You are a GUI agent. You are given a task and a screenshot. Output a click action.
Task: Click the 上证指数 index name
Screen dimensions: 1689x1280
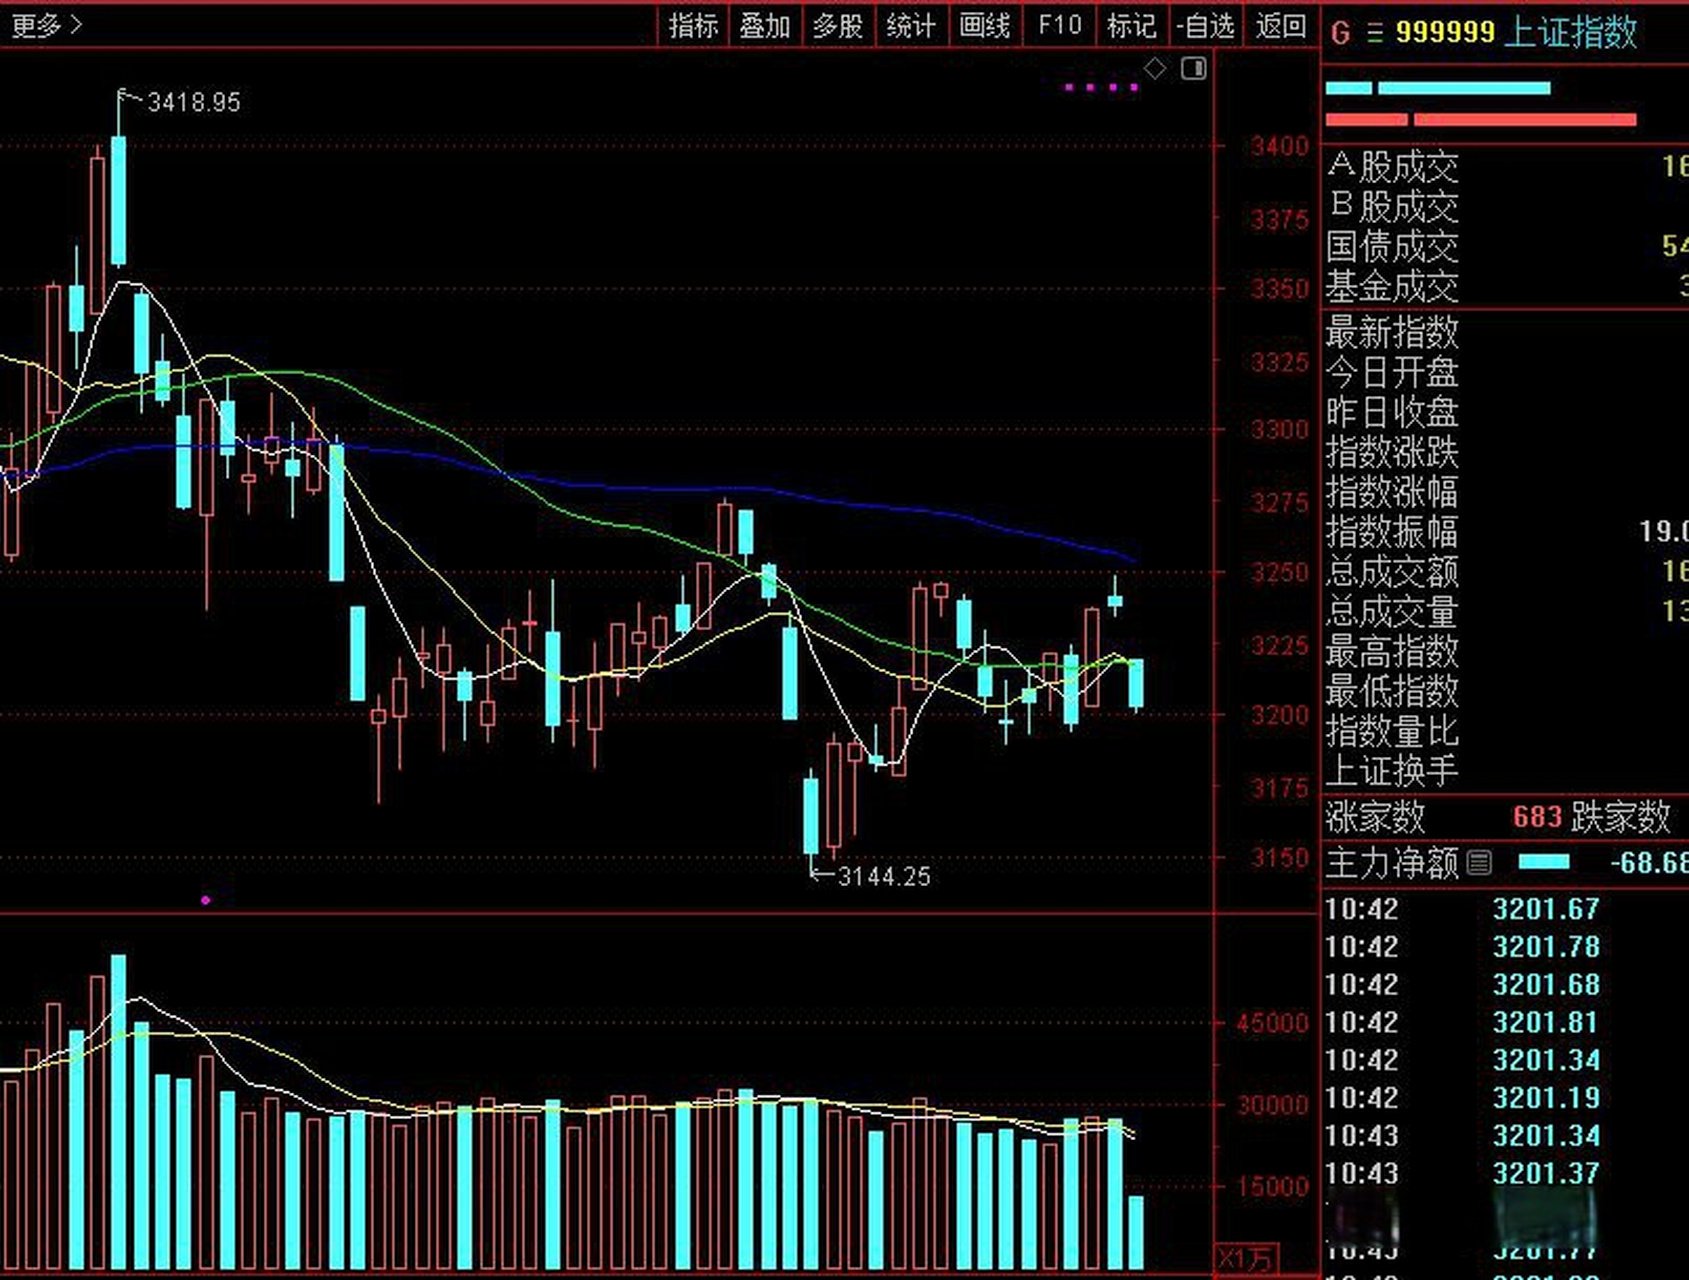[x=1571, y=32]
